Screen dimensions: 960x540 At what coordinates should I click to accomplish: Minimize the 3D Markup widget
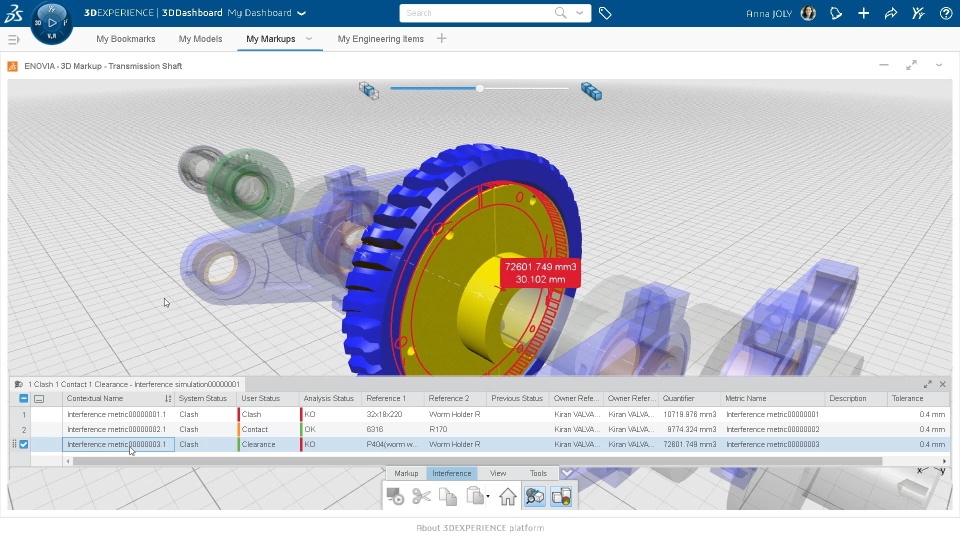pyautogui.click(x=883, y=65)
